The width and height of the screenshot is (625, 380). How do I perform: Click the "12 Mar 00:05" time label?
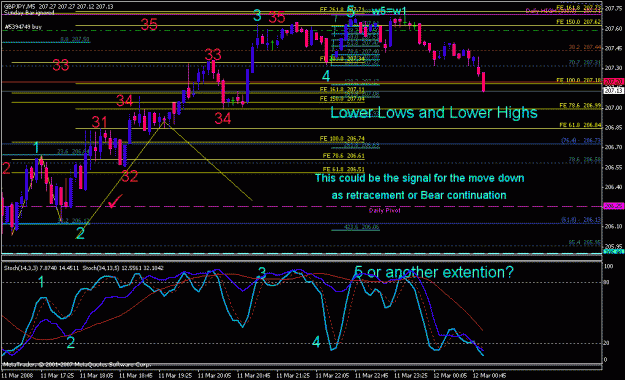coord(450,376)
